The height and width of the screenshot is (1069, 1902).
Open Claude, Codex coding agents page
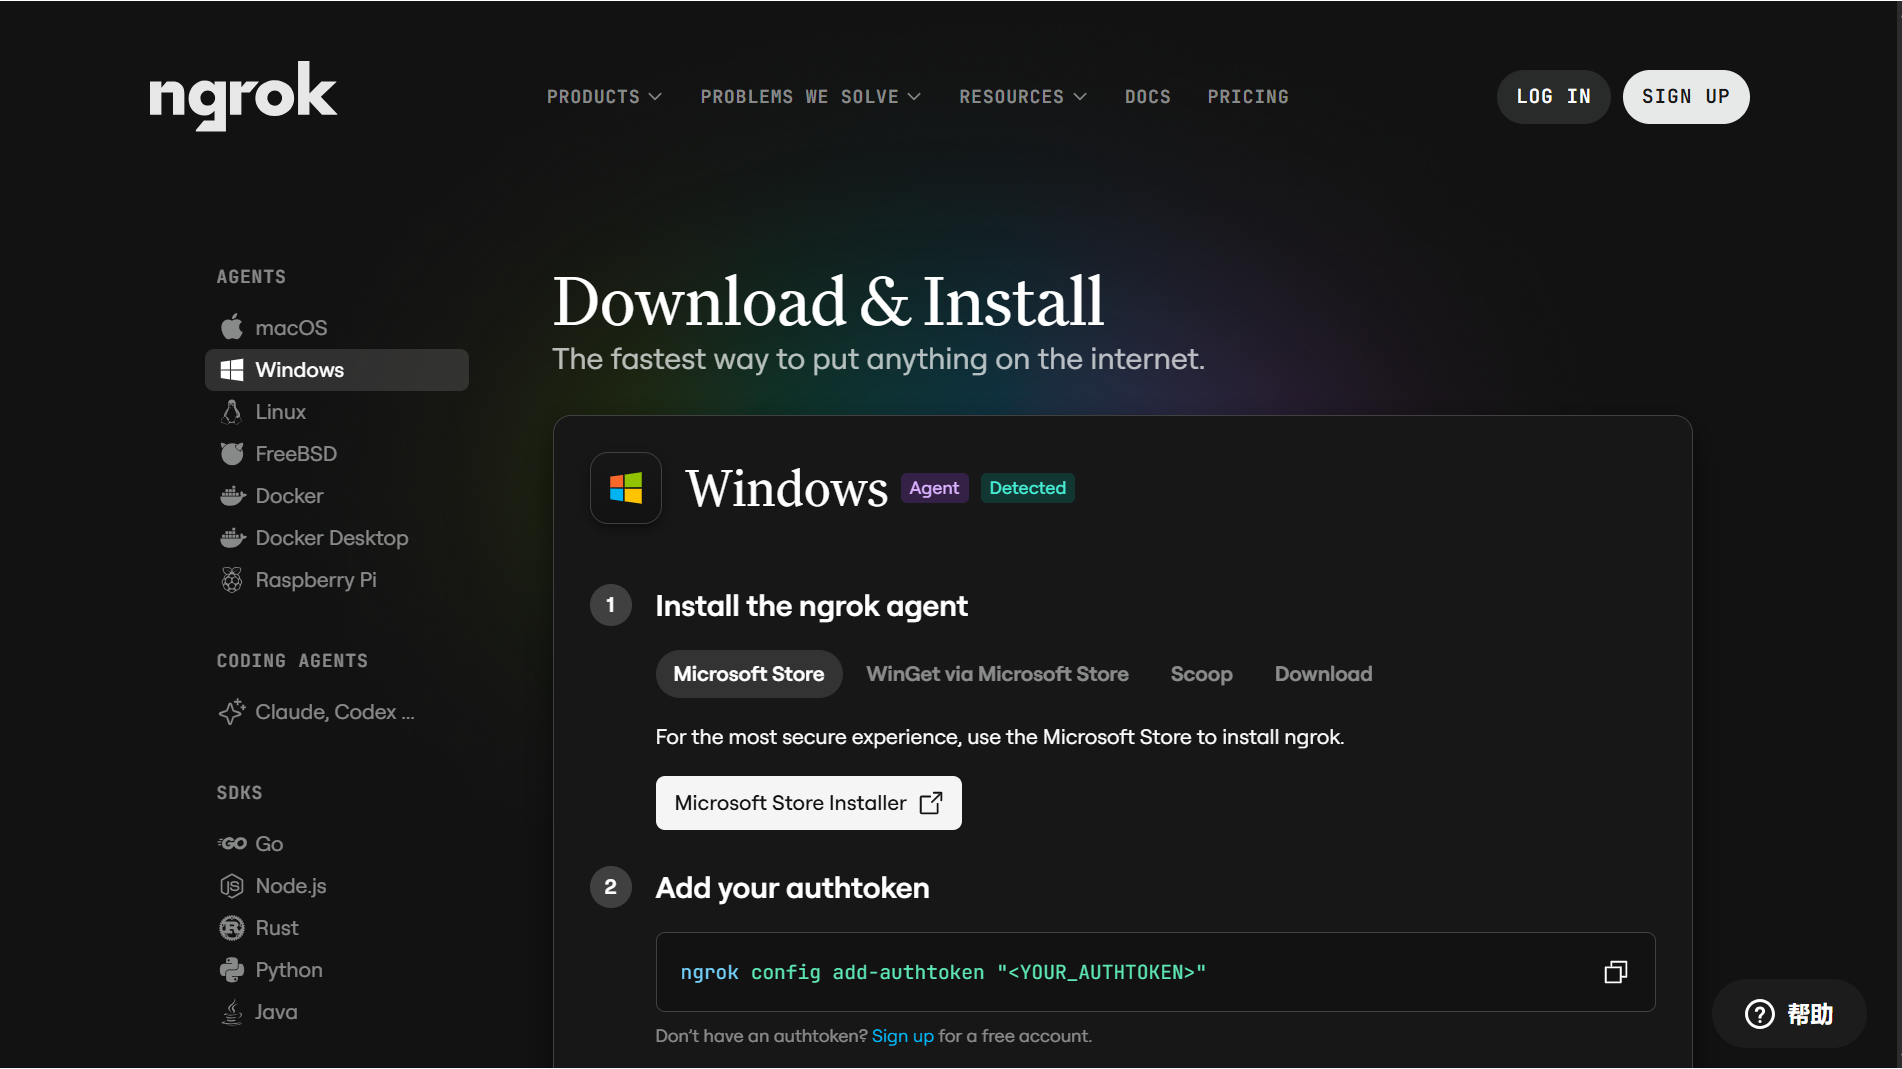(x=337, y=712)
